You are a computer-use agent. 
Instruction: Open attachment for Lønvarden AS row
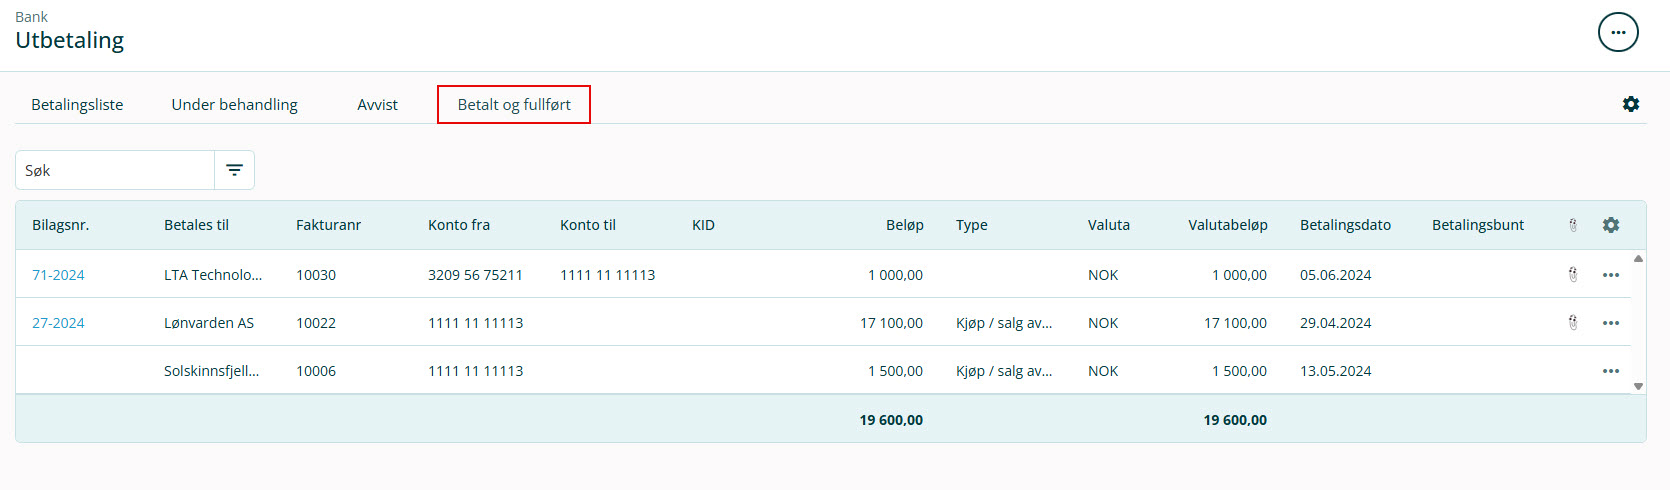[1573, 323]
